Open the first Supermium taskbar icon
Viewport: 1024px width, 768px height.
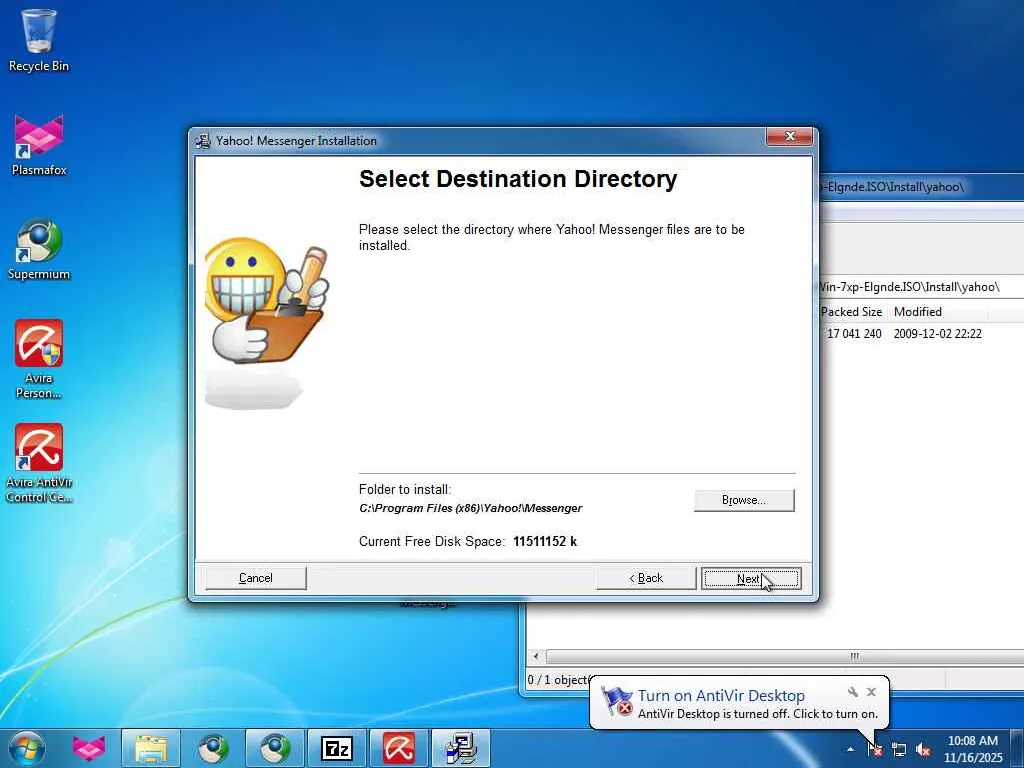pos(213,748)
